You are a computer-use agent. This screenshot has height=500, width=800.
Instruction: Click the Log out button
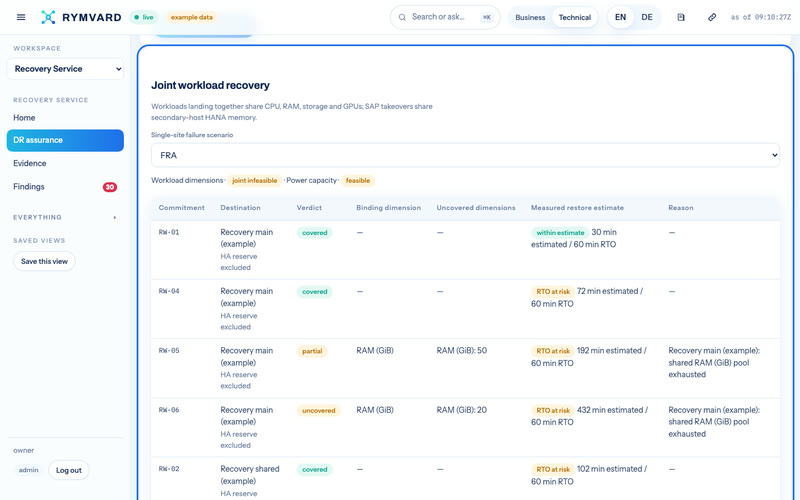tap(69, 470)
